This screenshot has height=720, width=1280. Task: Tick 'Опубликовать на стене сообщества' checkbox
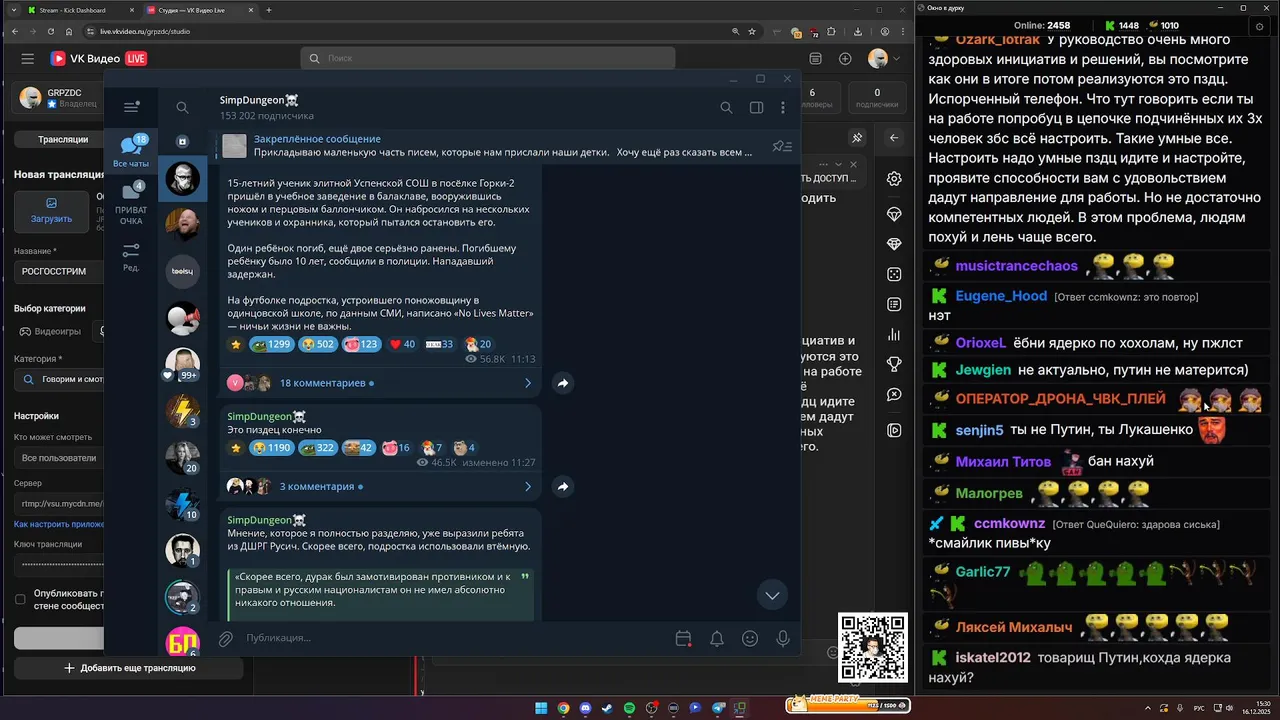(x=20, y=599)
